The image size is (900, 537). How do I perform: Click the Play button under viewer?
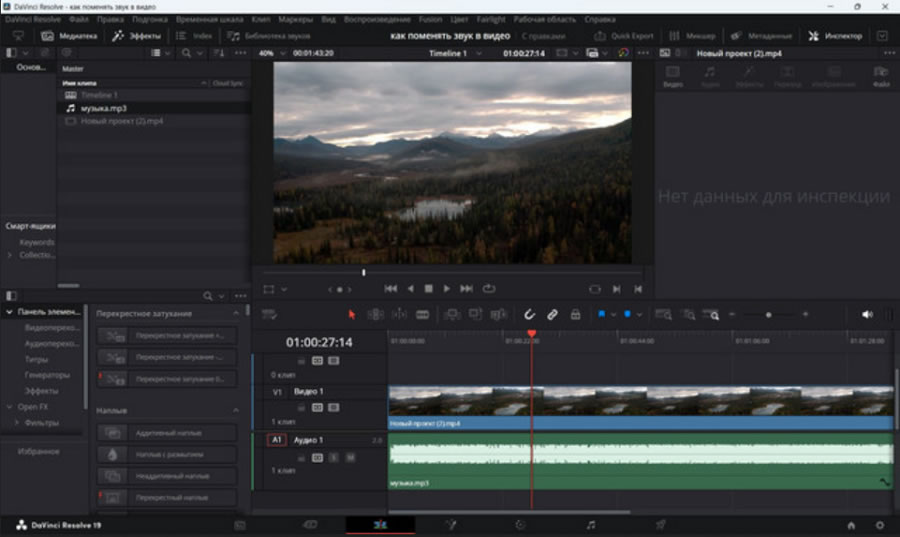click(x=447, y=289)
